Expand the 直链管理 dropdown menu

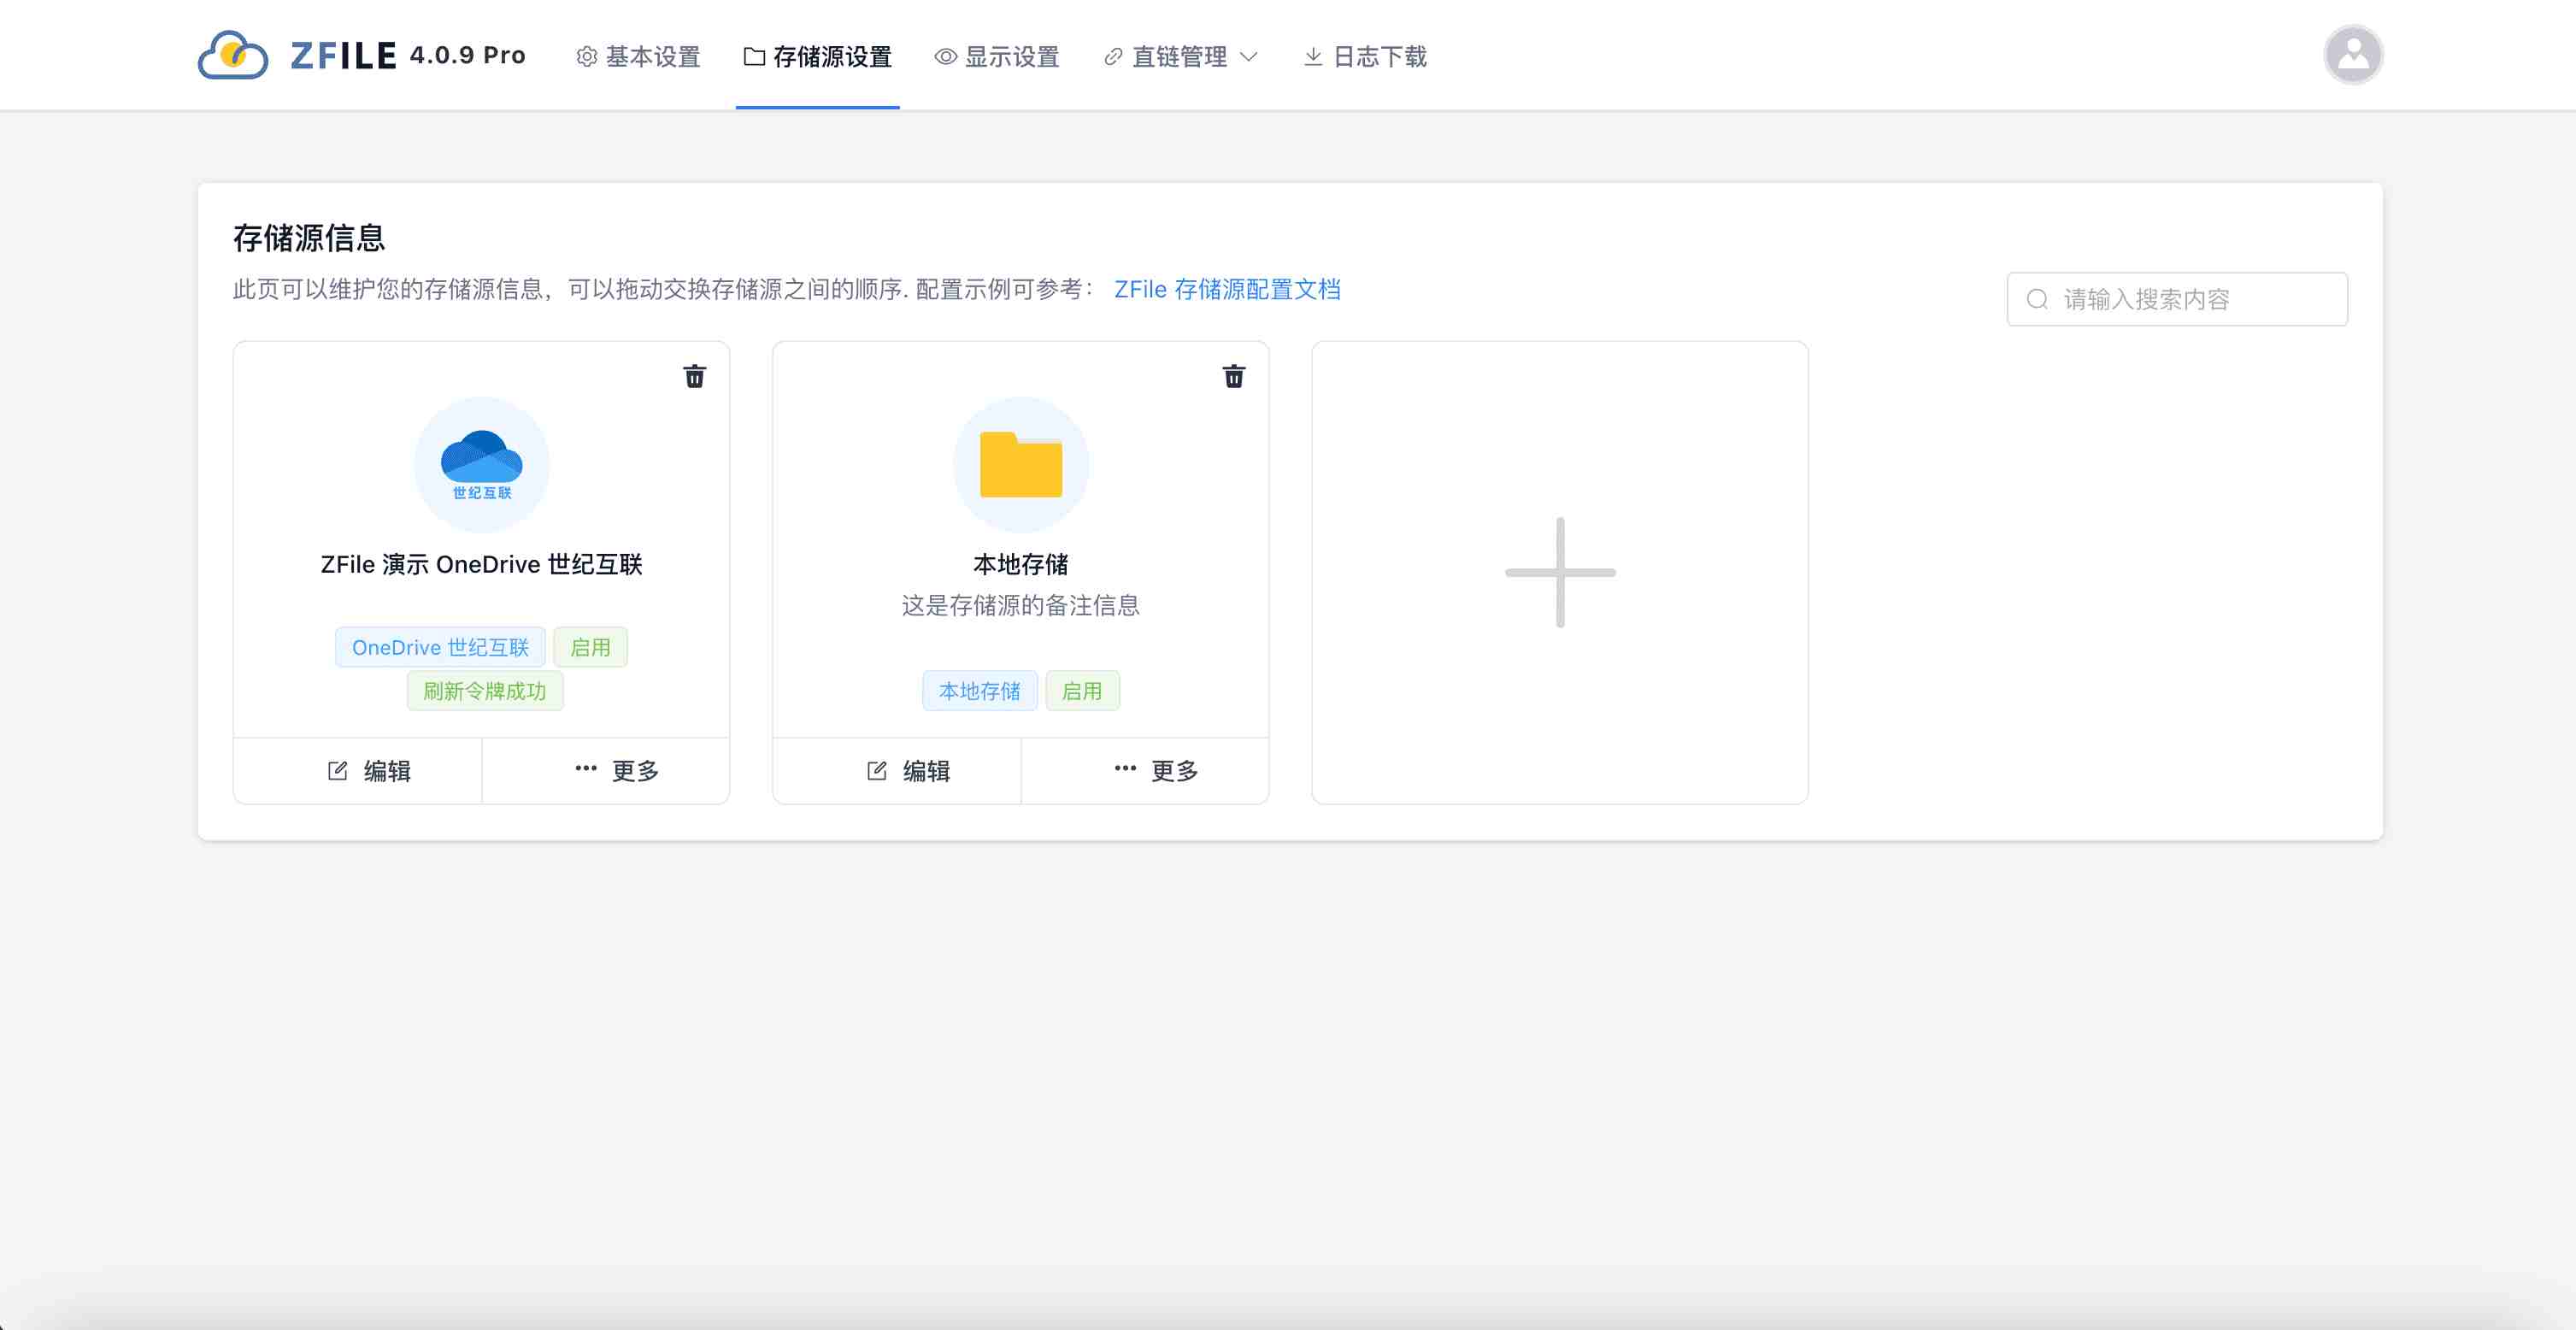click(1250, 57)
